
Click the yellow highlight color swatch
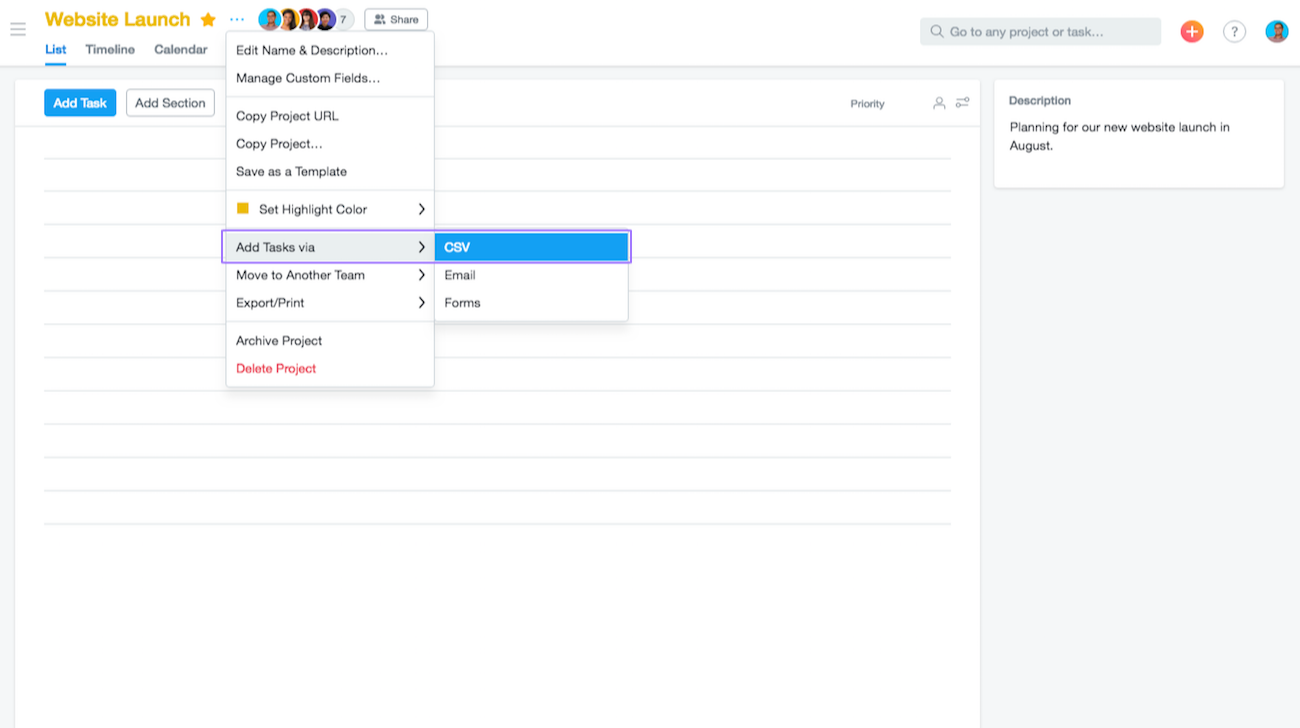[243, 209]
